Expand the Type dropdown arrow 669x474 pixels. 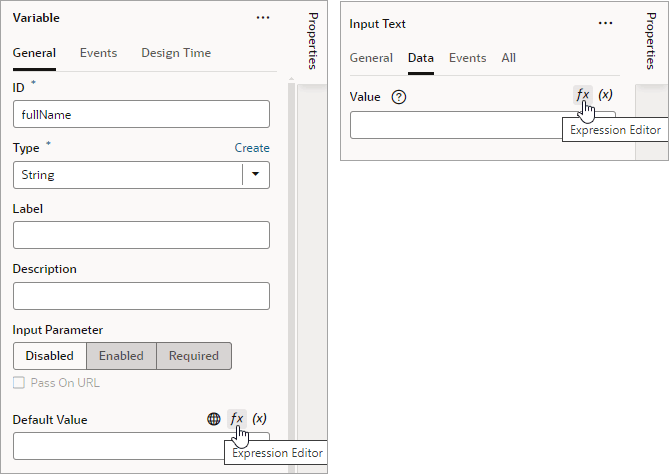(256, 174)
